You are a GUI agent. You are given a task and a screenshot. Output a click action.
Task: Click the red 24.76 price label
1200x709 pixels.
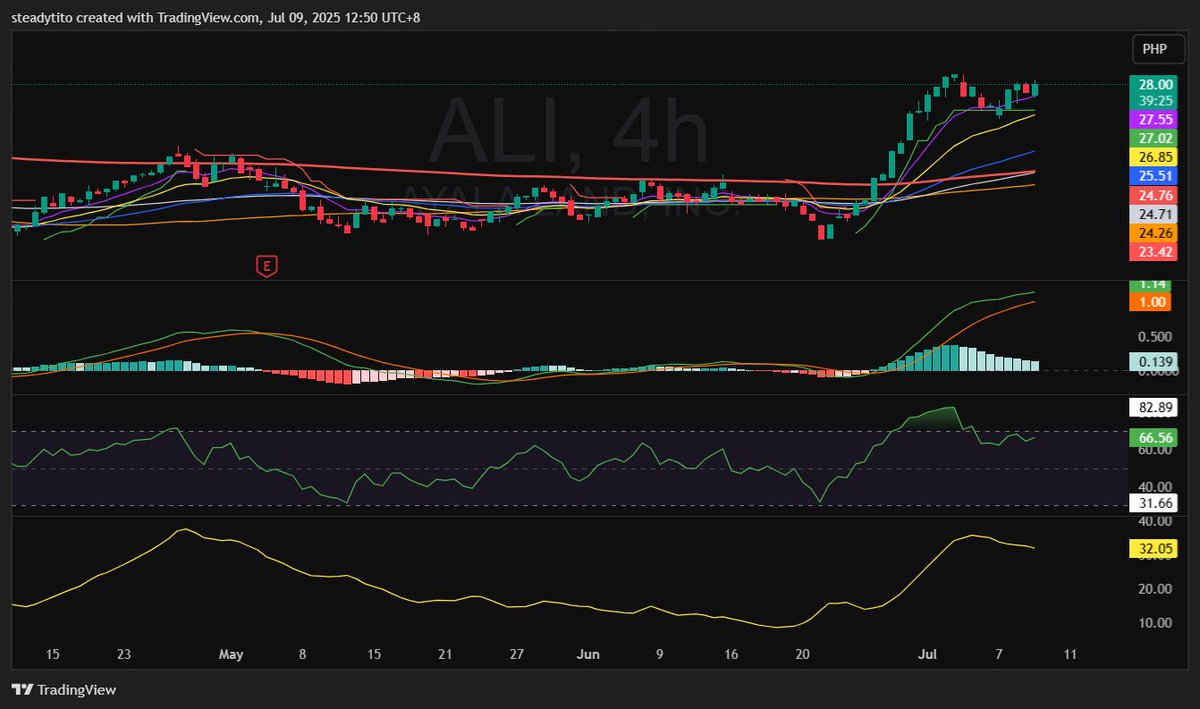point(1152,195)
